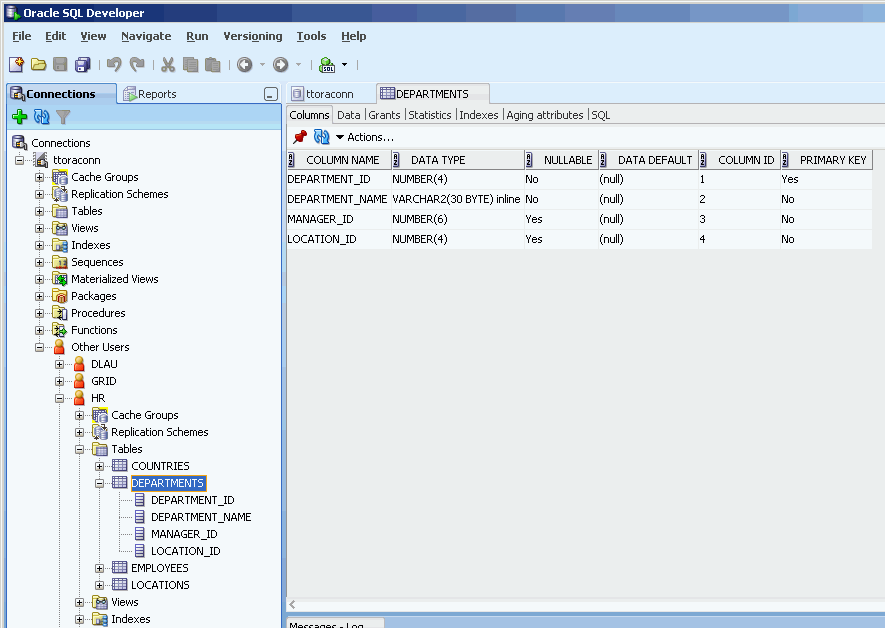Click the Open folder toolbar icon
The width and height of the screenshot is (885, 628).
pos(38,65)
